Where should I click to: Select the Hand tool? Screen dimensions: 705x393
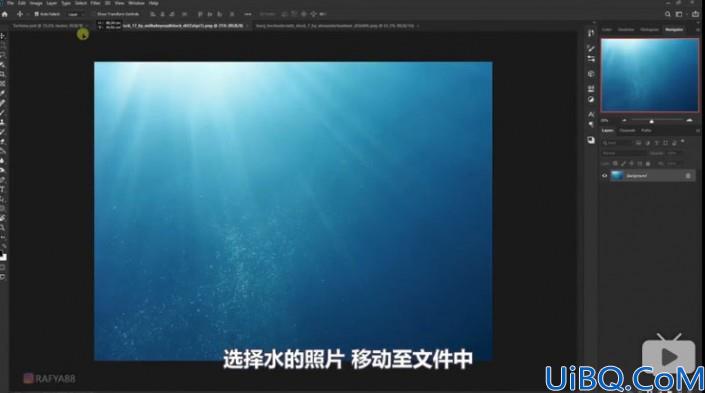pyautogui.click(x=2, y=218)
